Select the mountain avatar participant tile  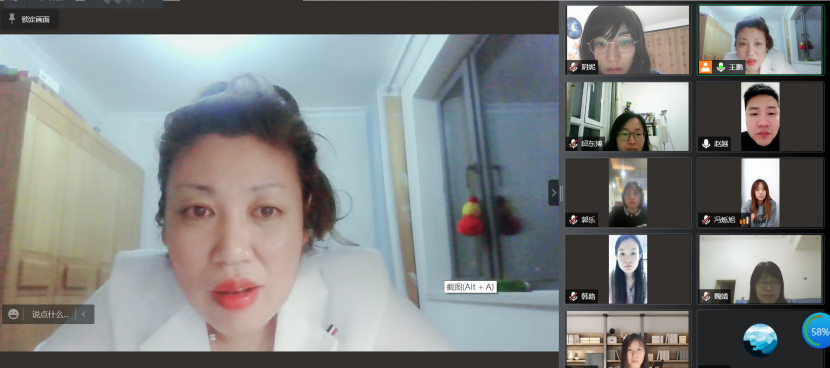tap(760, 339)
